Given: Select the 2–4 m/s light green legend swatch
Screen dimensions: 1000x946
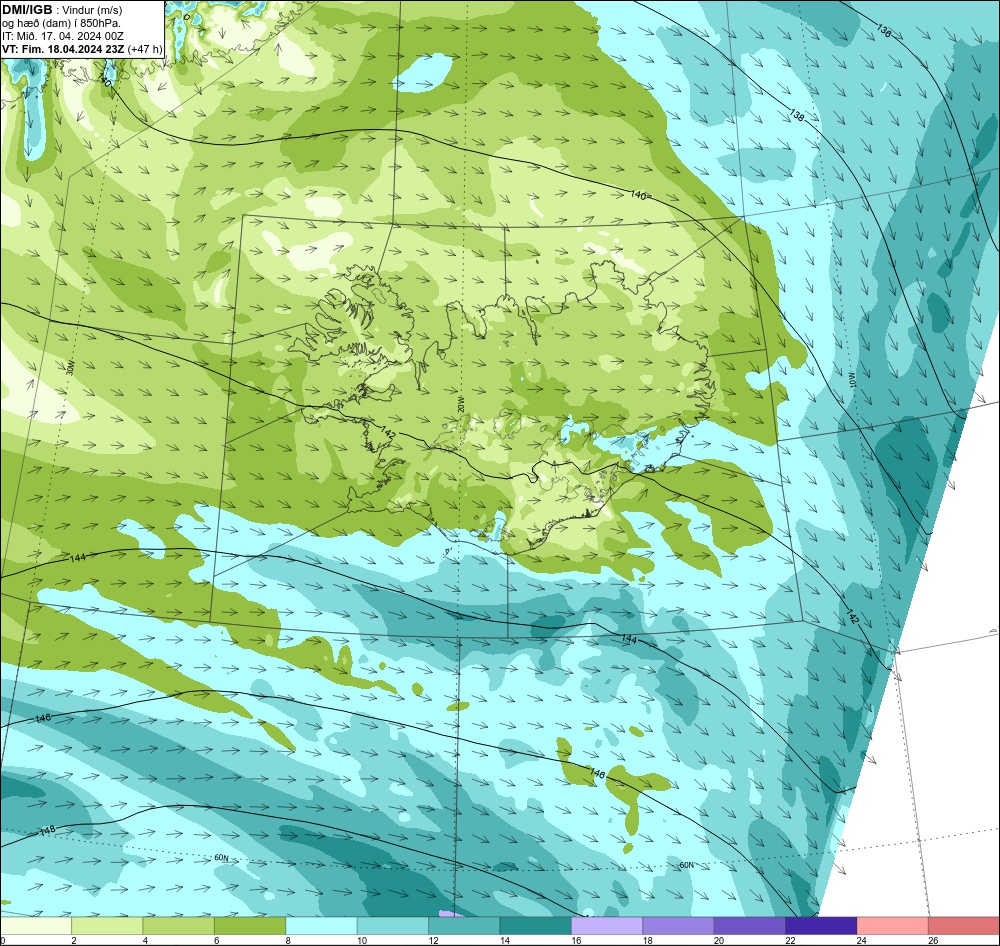Looking at the screenshot, I should click(107, 925).
